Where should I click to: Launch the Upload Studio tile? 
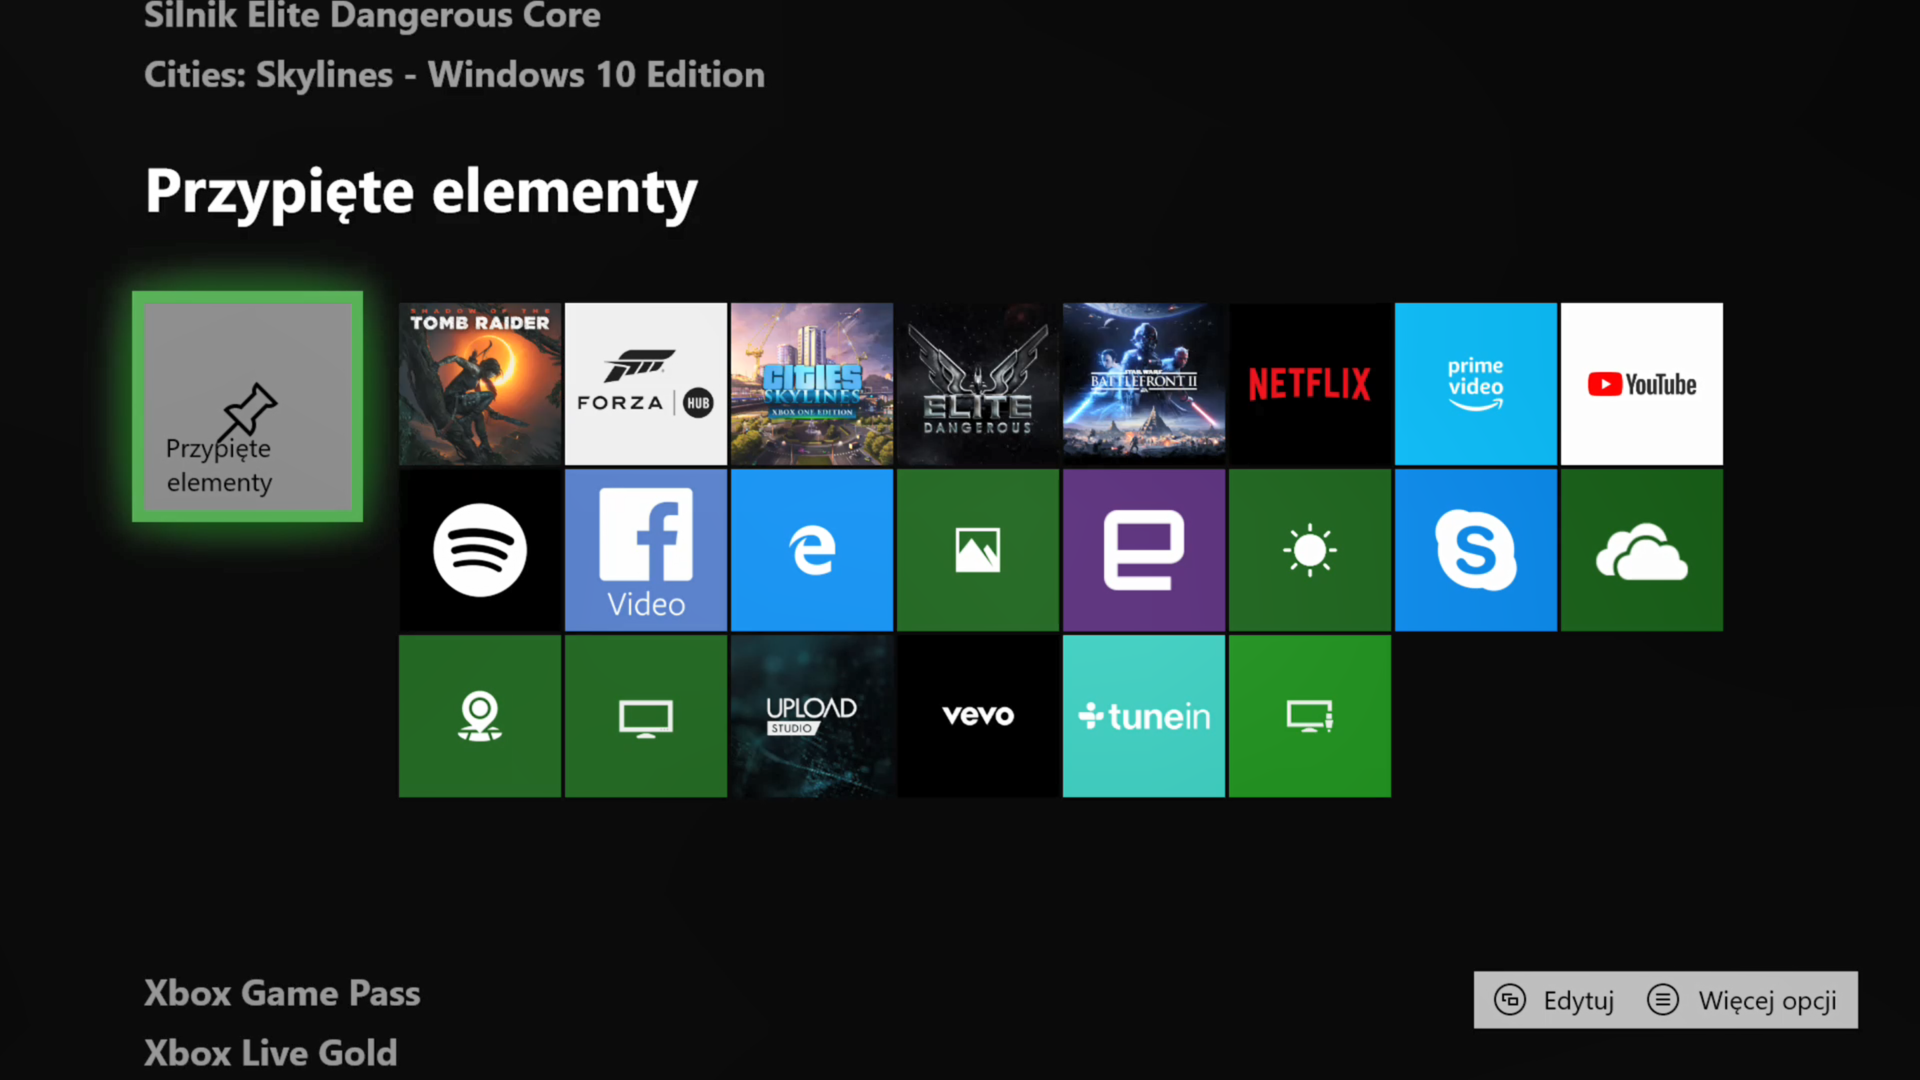click(812, 716)
